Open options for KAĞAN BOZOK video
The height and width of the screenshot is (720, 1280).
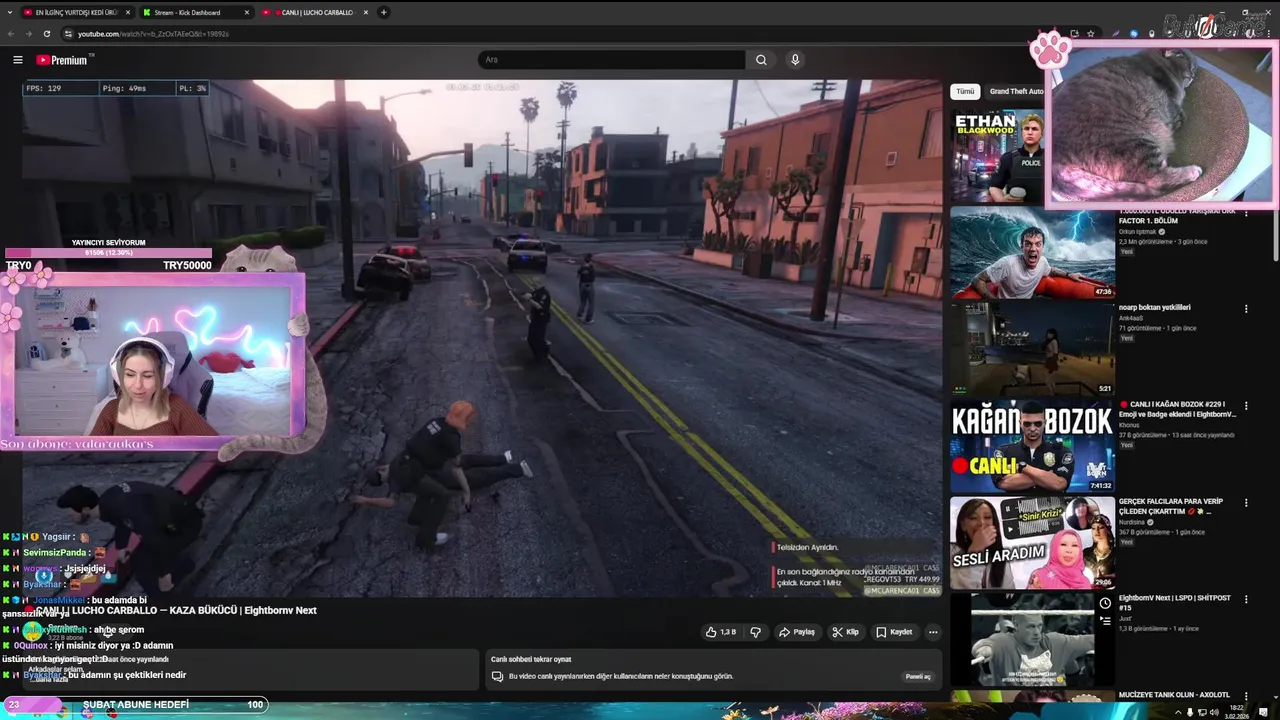pos(1246,406)
